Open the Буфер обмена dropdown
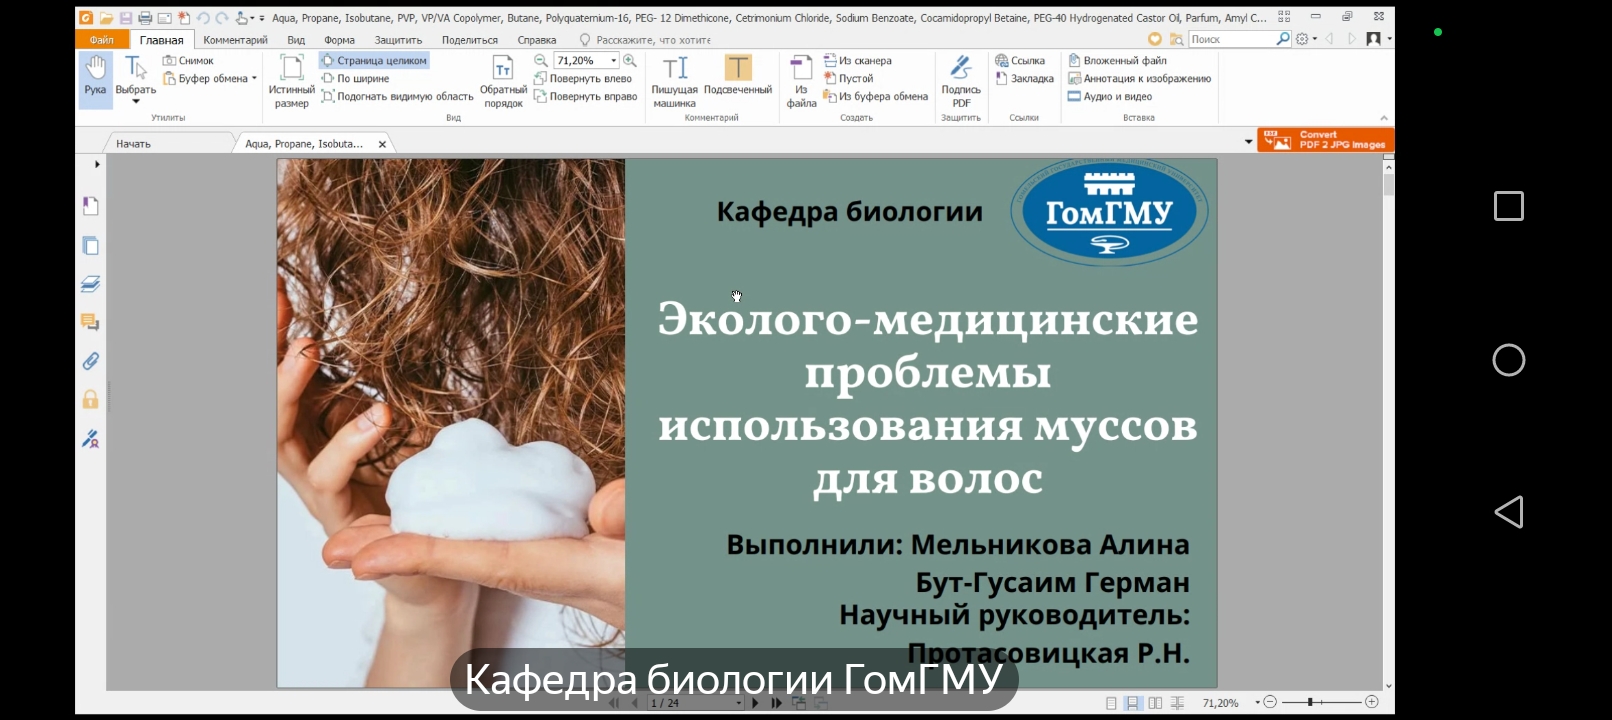Viewport: 1612px width, 720px height. click(x=210, y=79)
